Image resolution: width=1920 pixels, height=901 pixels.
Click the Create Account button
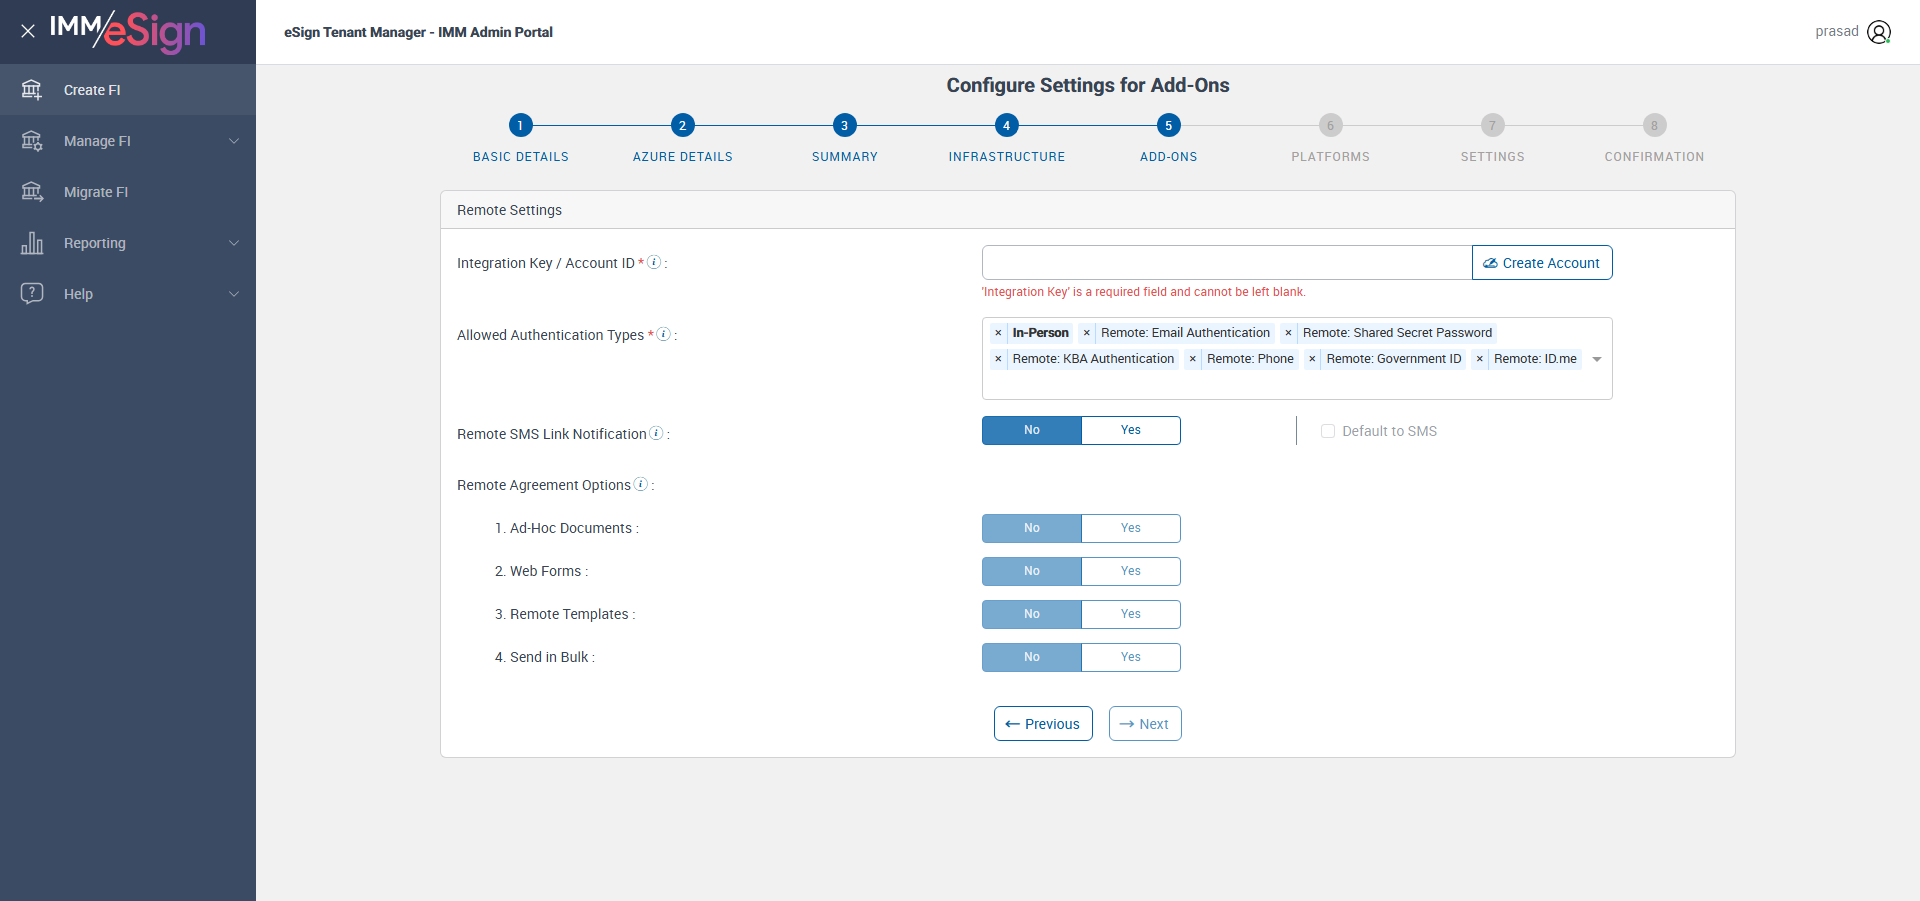click(x=1542, y=263)
